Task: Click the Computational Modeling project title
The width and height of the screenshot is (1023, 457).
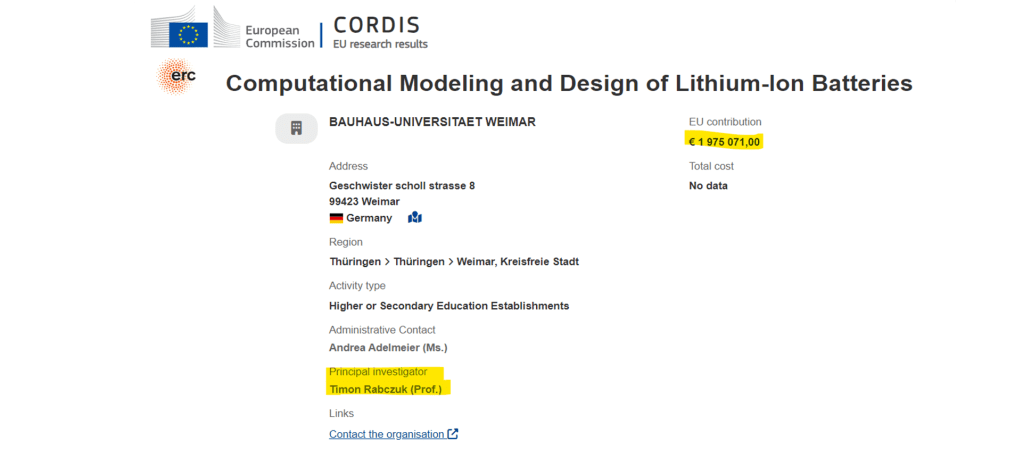Action: pyautogui.click(x=568, y=83)
